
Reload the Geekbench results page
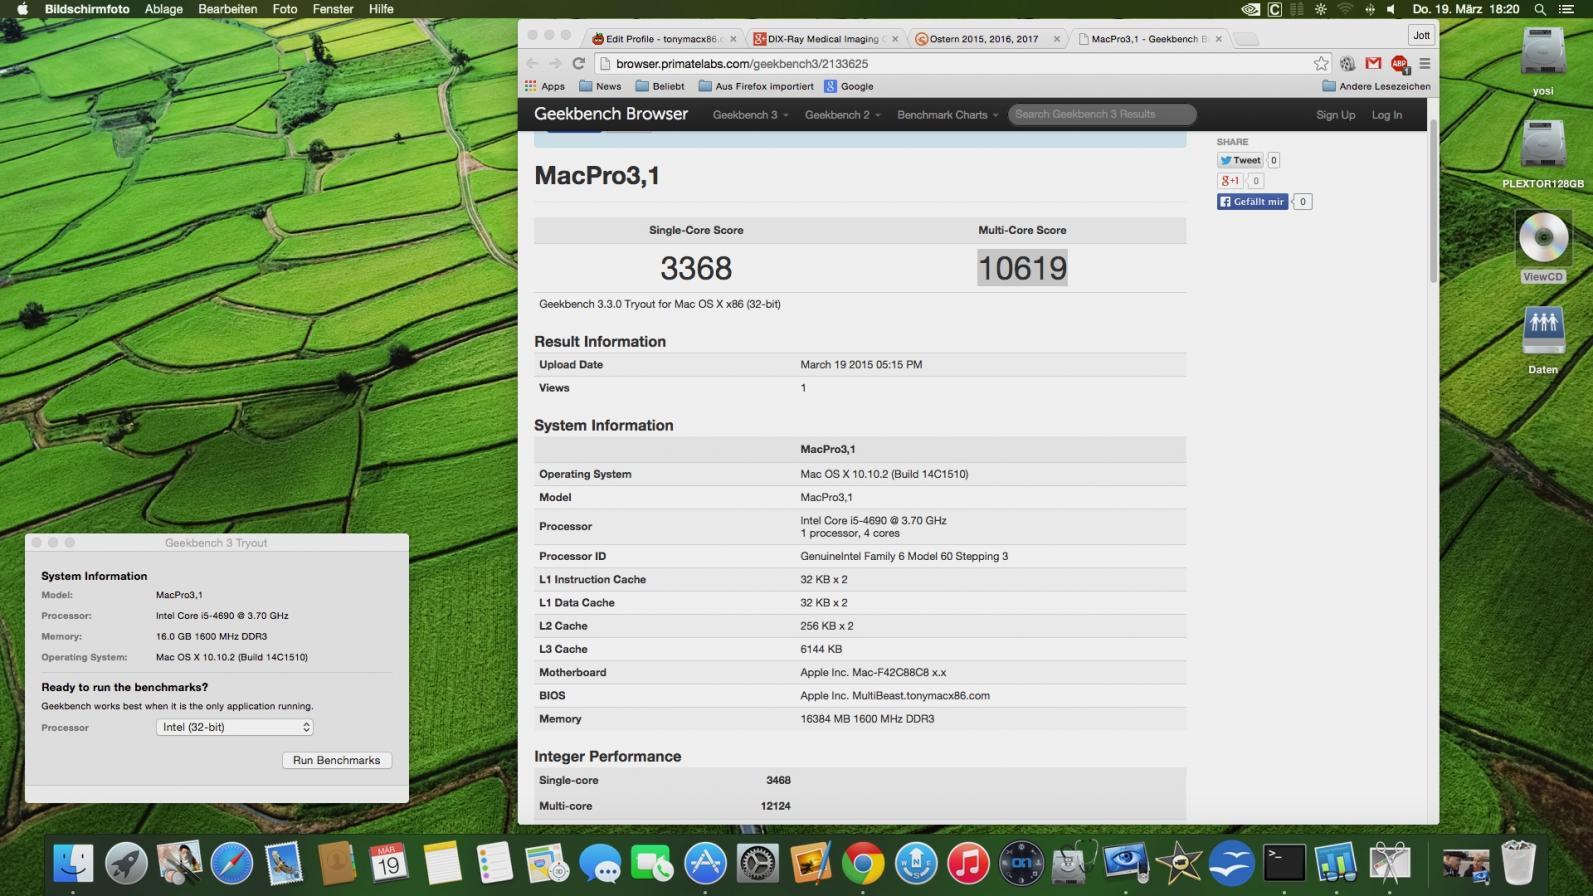578,63
